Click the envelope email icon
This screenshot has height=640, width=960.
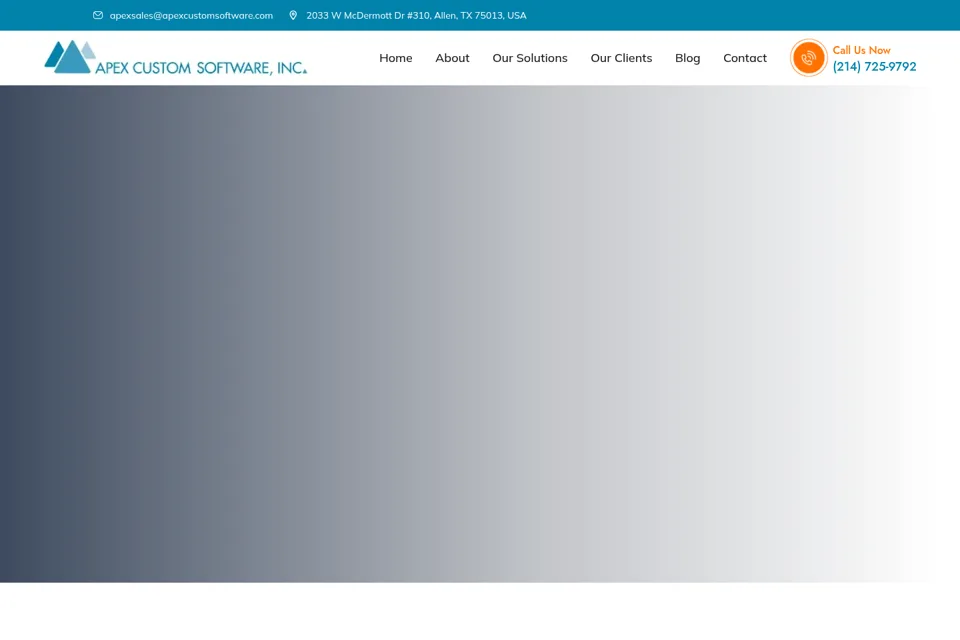[98, 15]
